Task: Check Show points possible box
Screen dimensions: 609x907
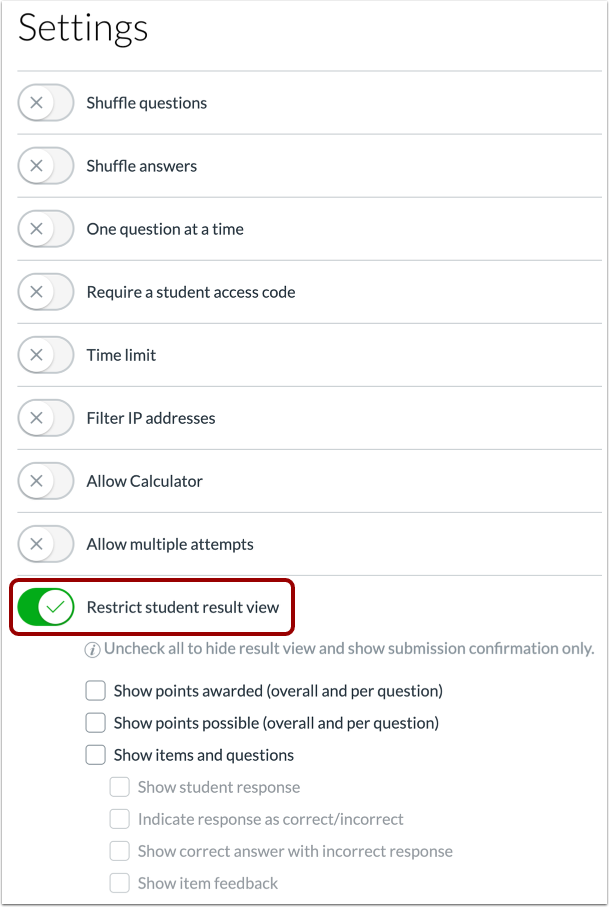Action: [x=95, y=722]
